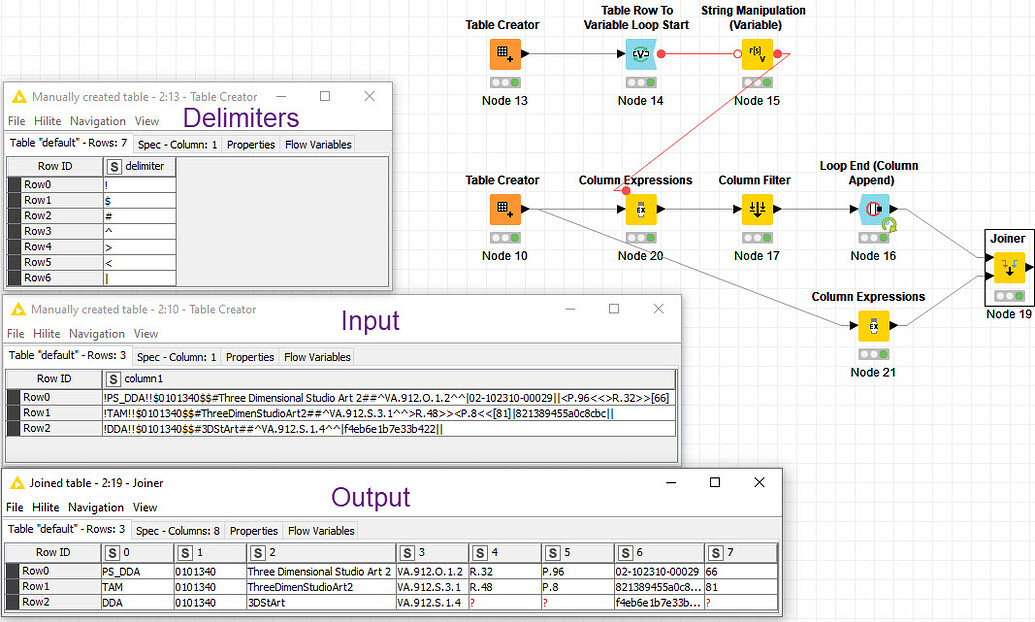Select the Table Creator node labeled Node 10
1035x622 pixels.
pyautogui.click(x=504, y=209)
